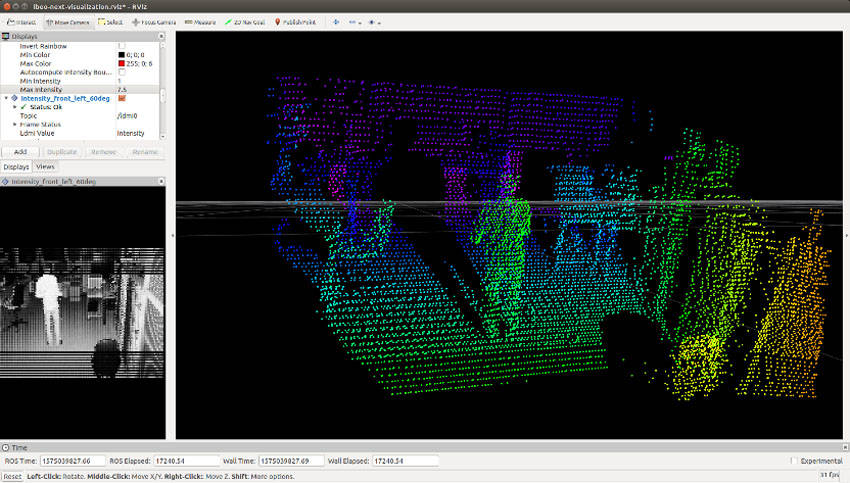The image size is (850, 483).
Task: Select the Max Intensity property row
Action: tap(80, 89)
